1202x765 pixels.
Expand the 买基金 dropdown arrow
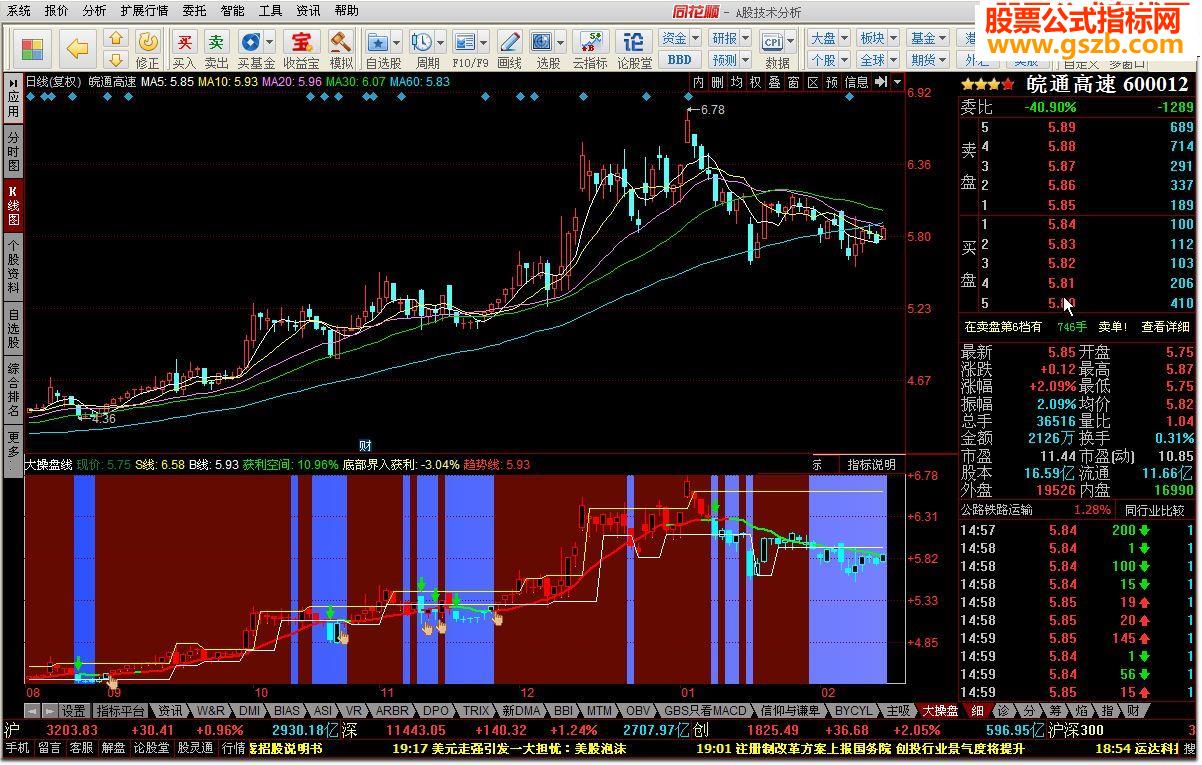(x=269, y=43)
